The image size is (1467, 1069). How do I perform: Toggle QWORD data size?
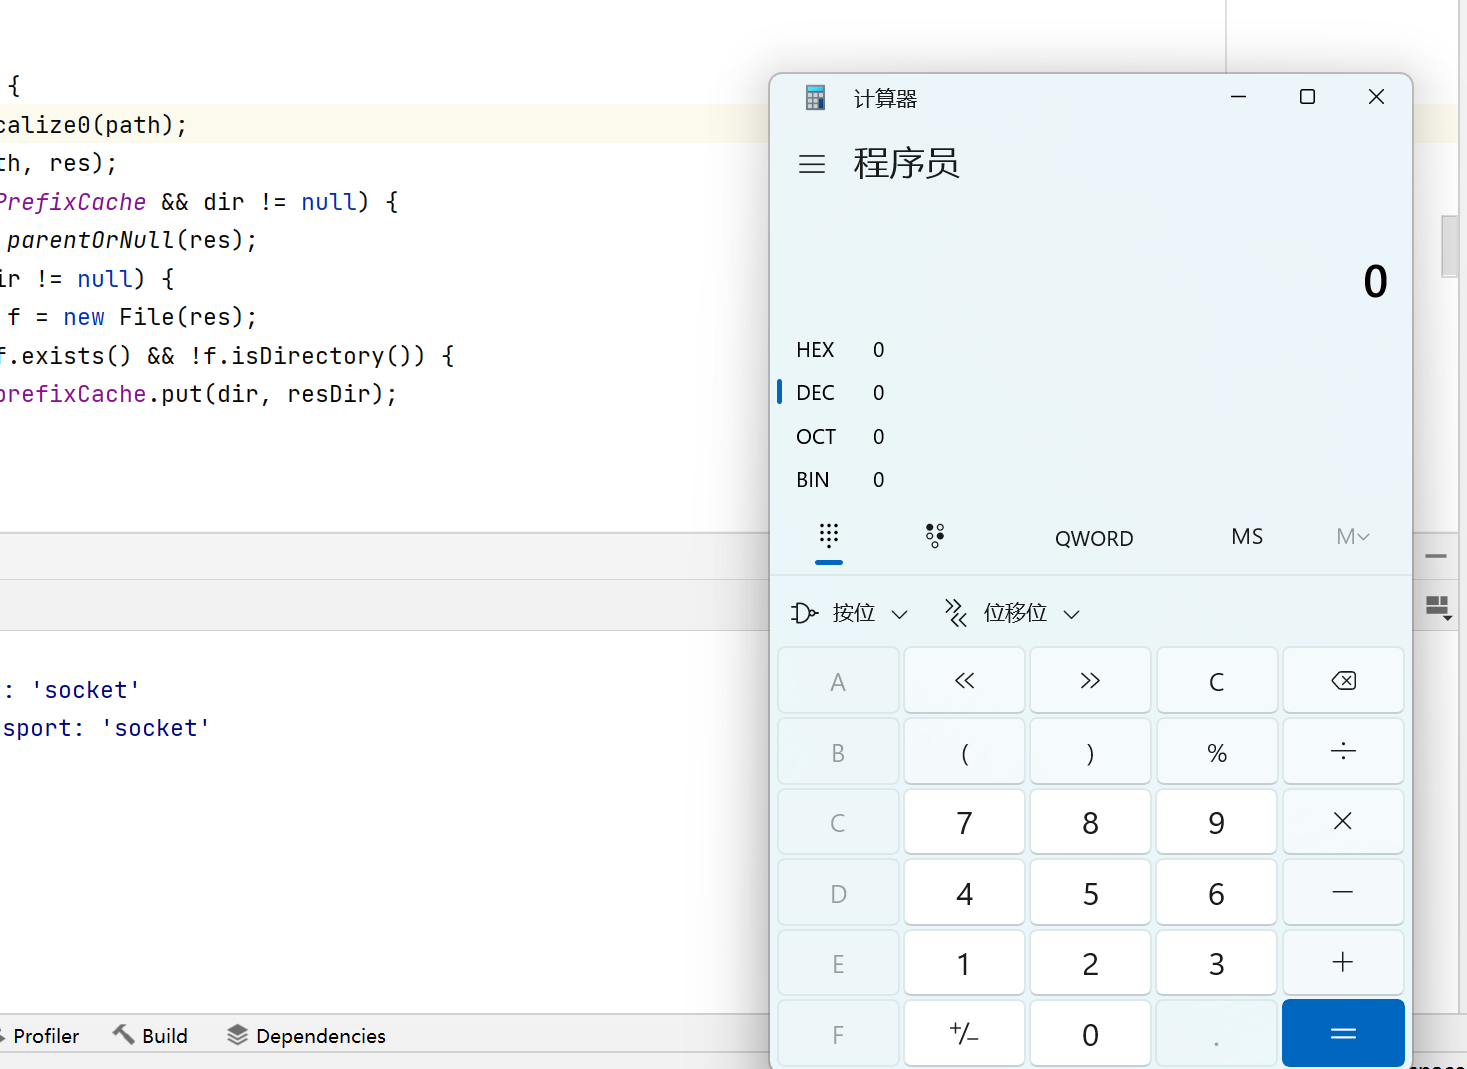[x=1094, y=538]
